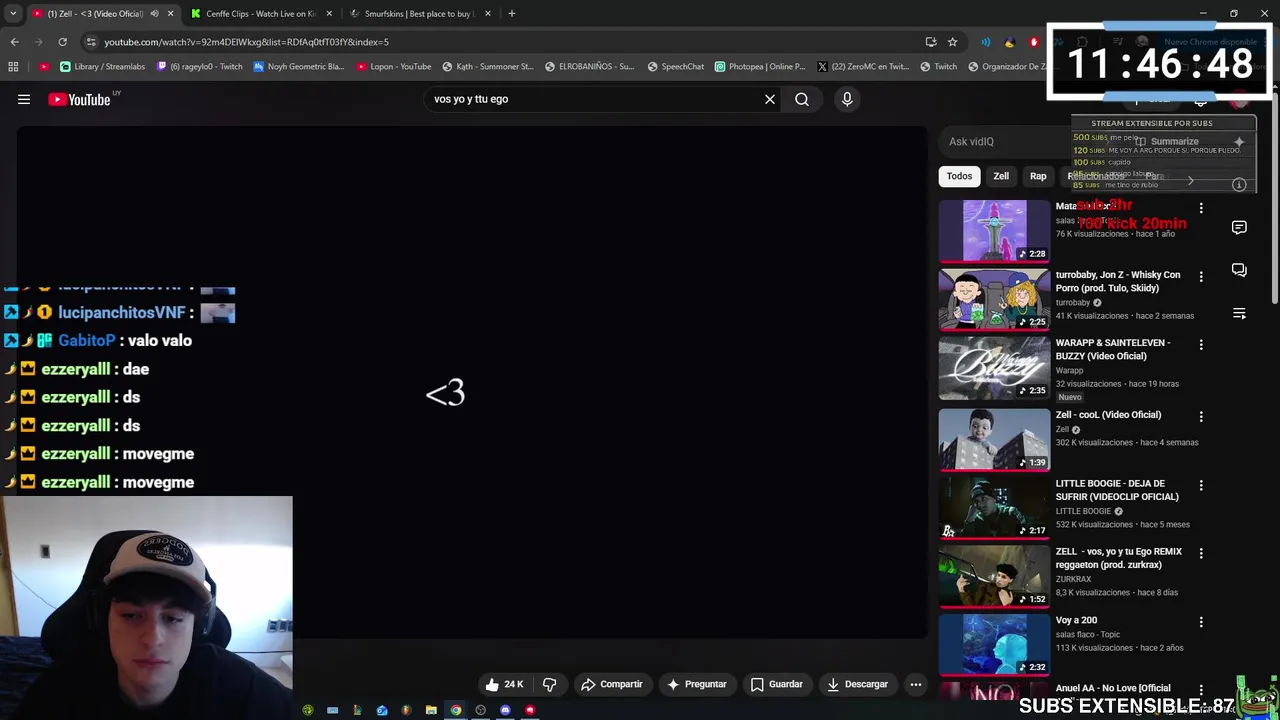The image size is (1280, 720).
Task: Open turrobaby channel name link
Action: pyautogui.click(x=1073, y=302)
